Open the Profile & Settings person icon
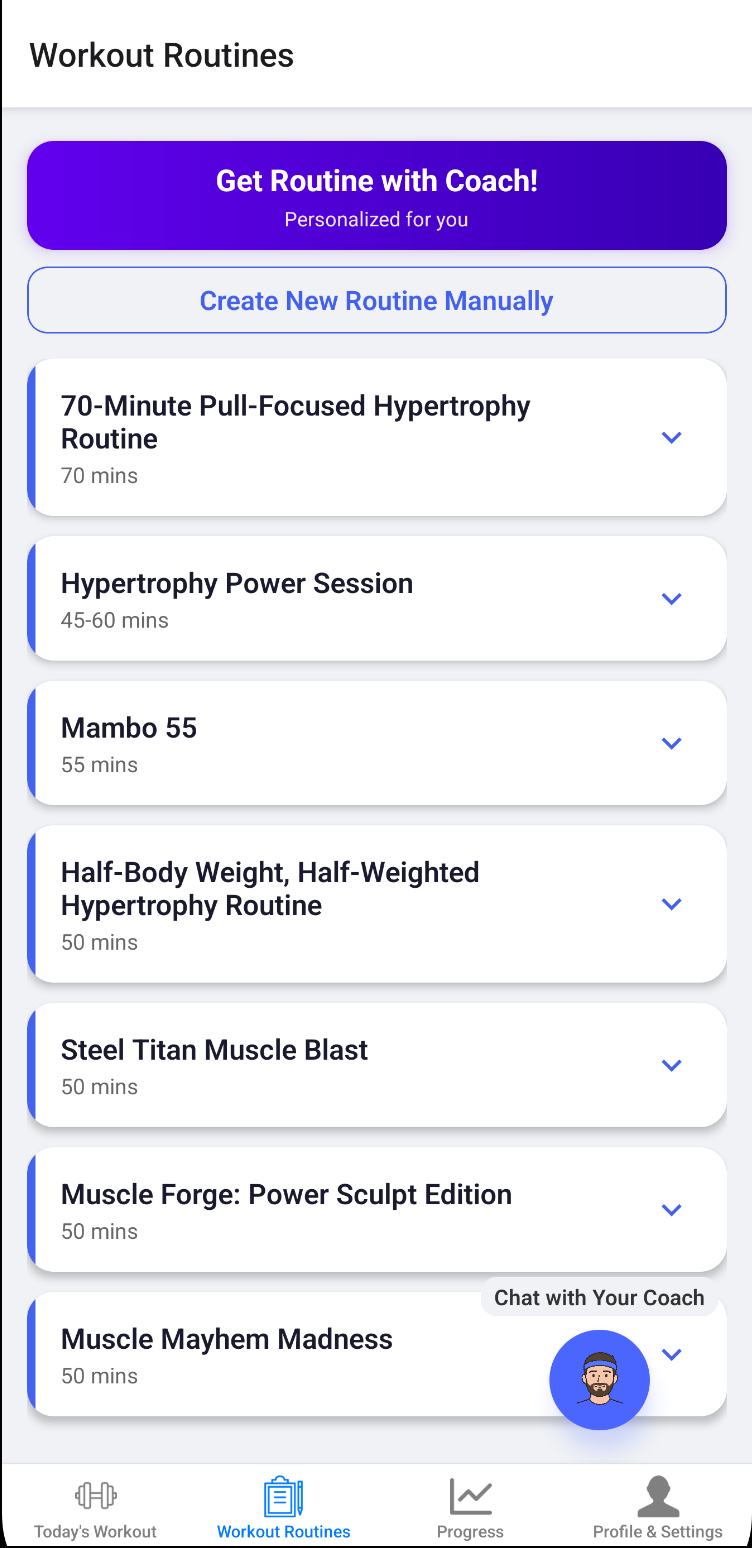Screen dimensions: 752x1548 tap(658, 1497)
